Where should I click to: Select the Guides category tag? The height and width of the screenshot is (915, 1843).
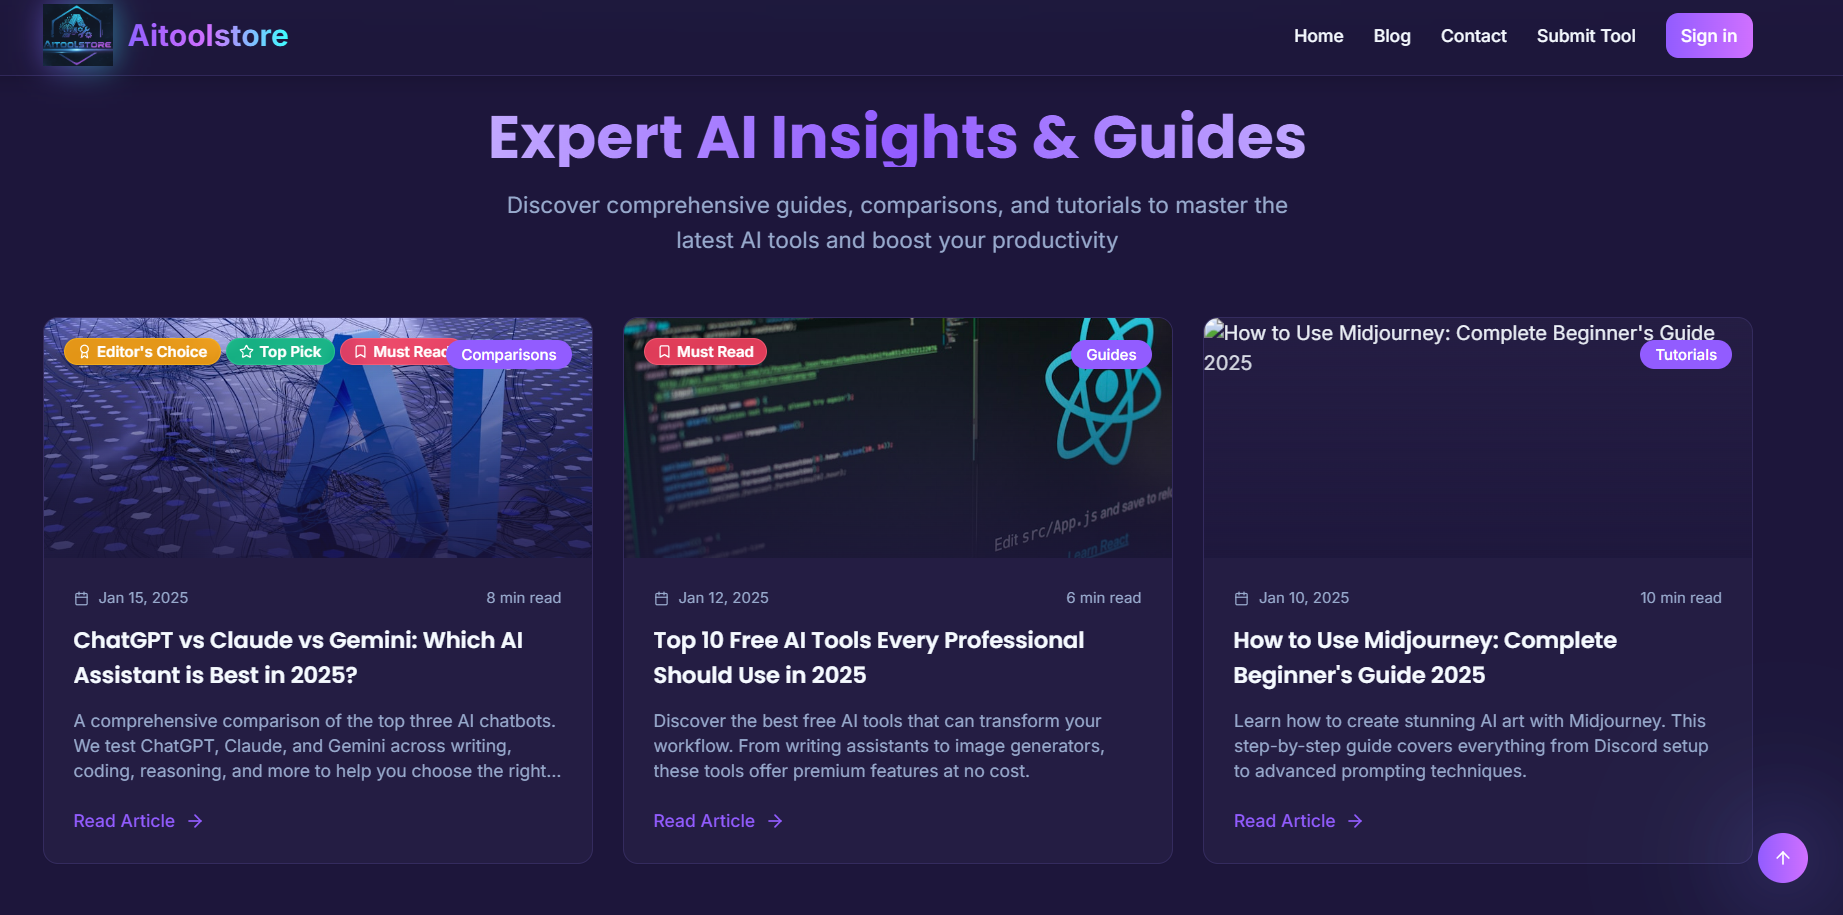coord(1111,355)
